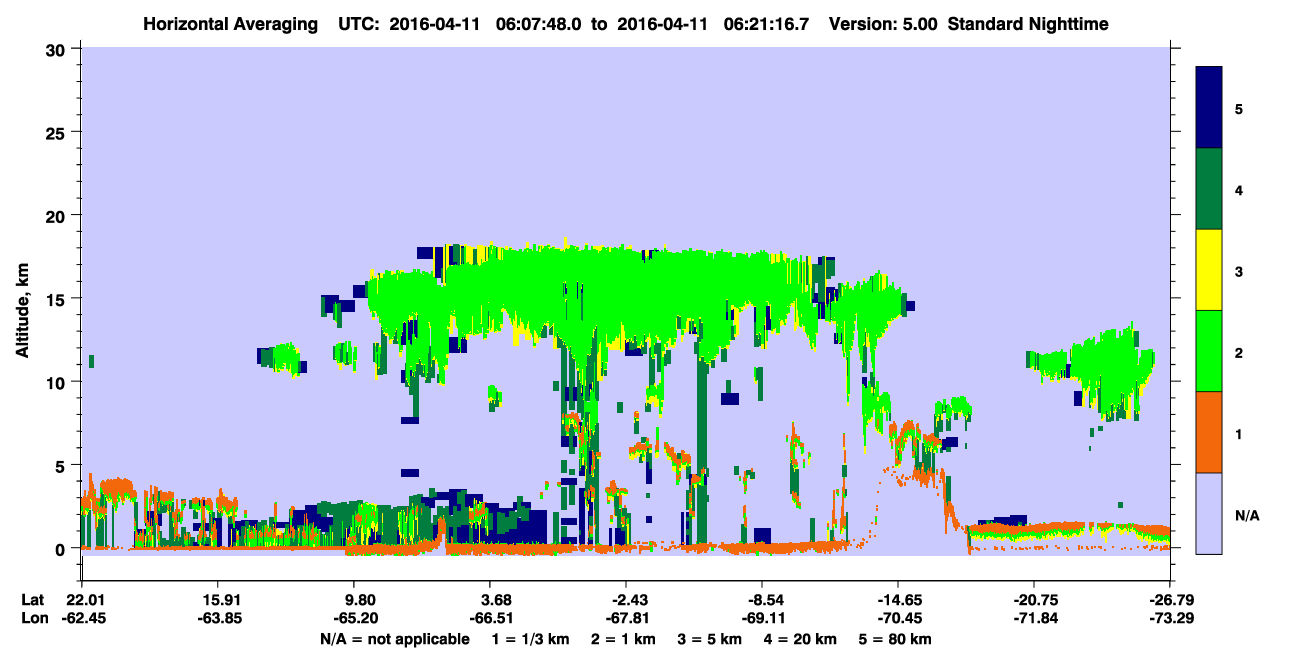The image size is (1300, 667).
Task: Click the colorbar label '4'
Action: [x=1239, y=189]
